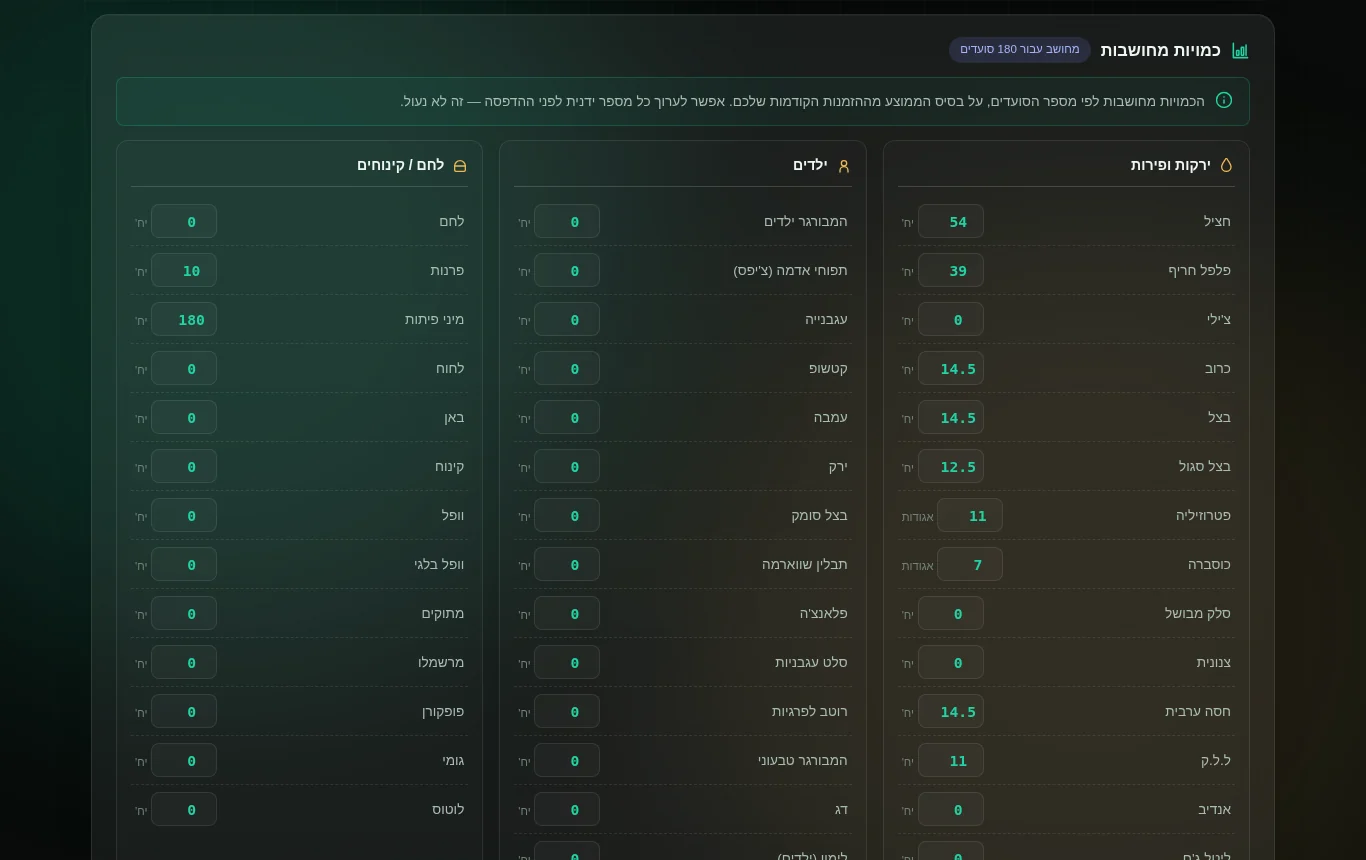Click the מרשמלו quantity input
The width and height of the screenshot is (1366, 860).
184,662
